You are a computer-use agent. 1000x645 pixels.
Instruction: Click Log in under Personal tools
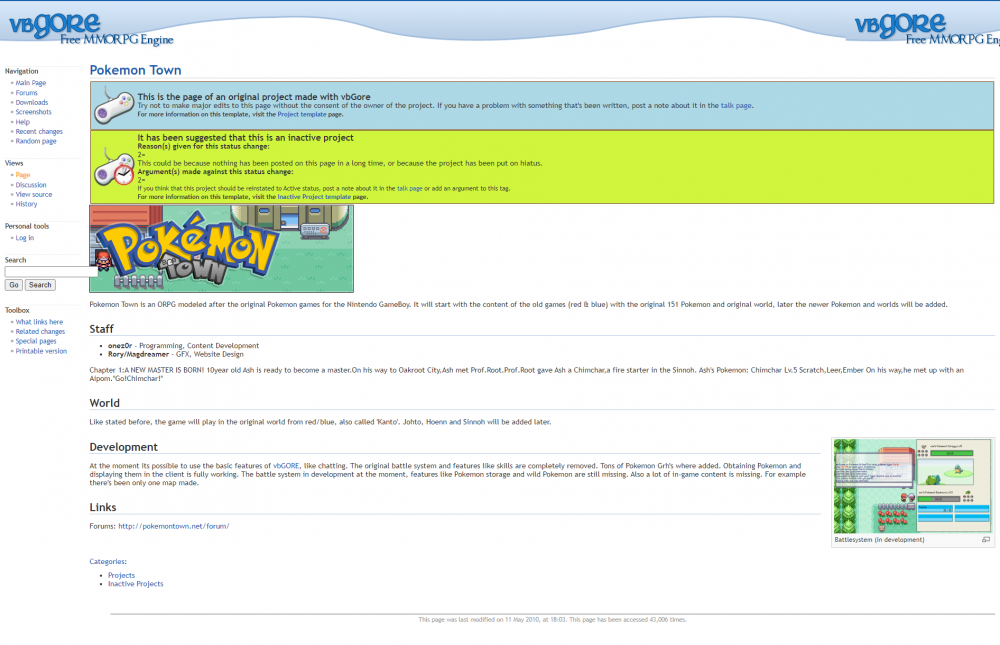point(25,237)
